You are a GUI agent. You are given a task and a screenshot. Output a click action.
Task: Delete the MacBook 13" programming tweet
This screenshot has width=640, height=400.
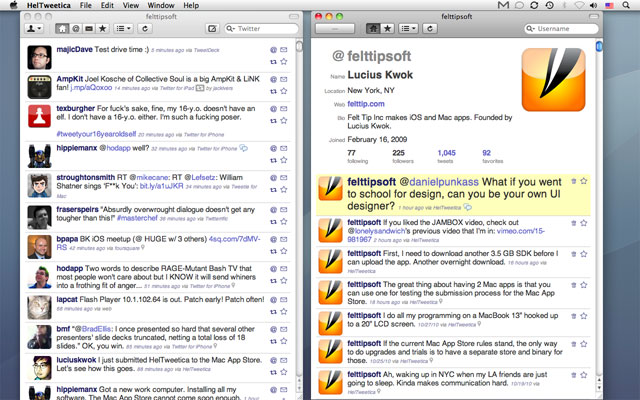coord(573,316)
